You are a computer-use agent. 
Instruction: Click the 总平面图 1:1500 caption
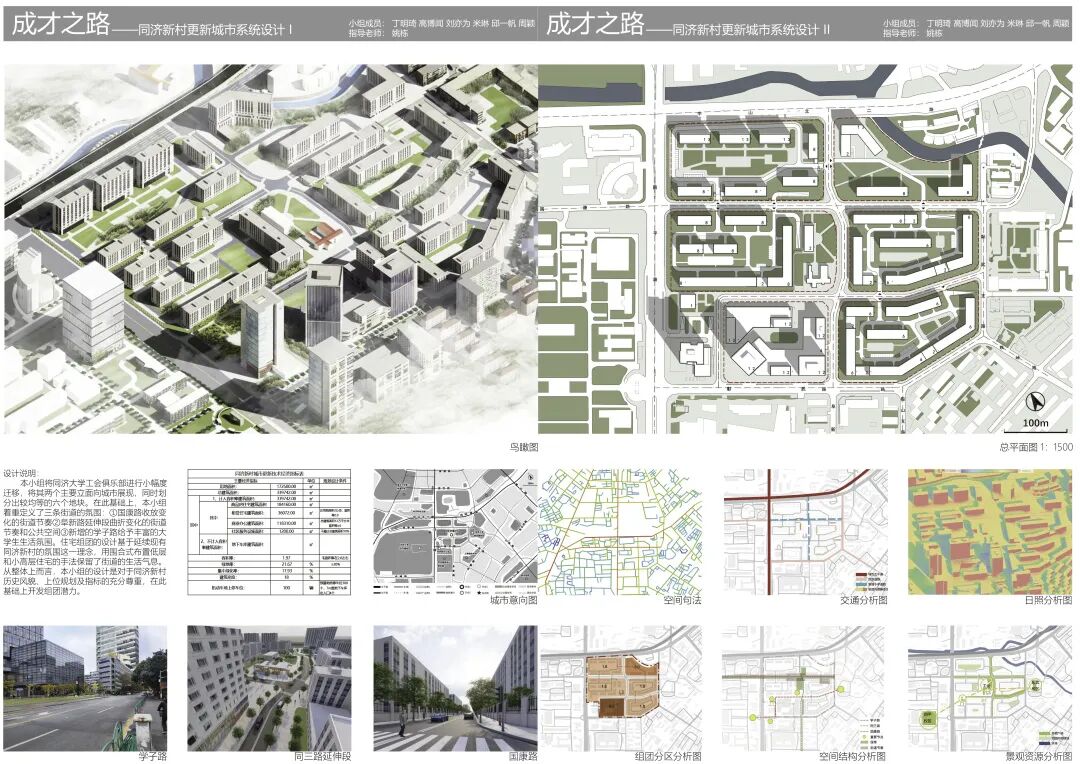point(1036,447)
